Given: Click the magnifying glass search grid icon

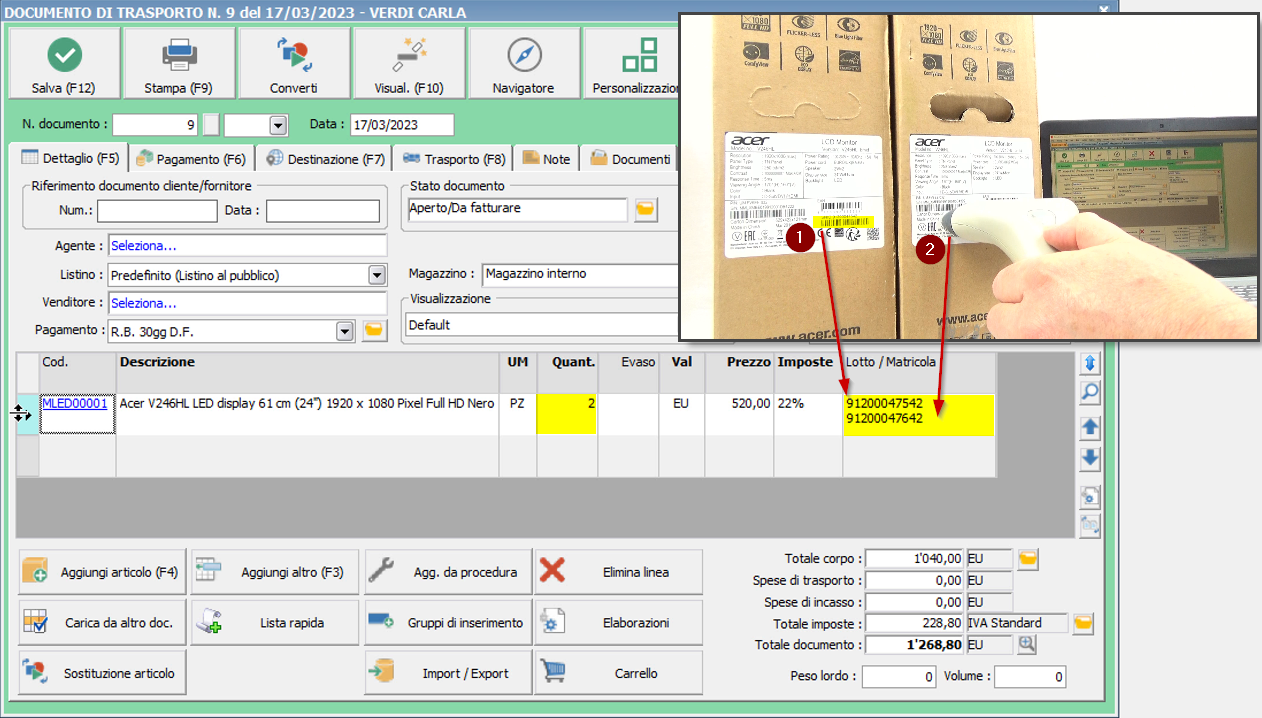Looking at the screenshot, I should [x=1090, y=393].
